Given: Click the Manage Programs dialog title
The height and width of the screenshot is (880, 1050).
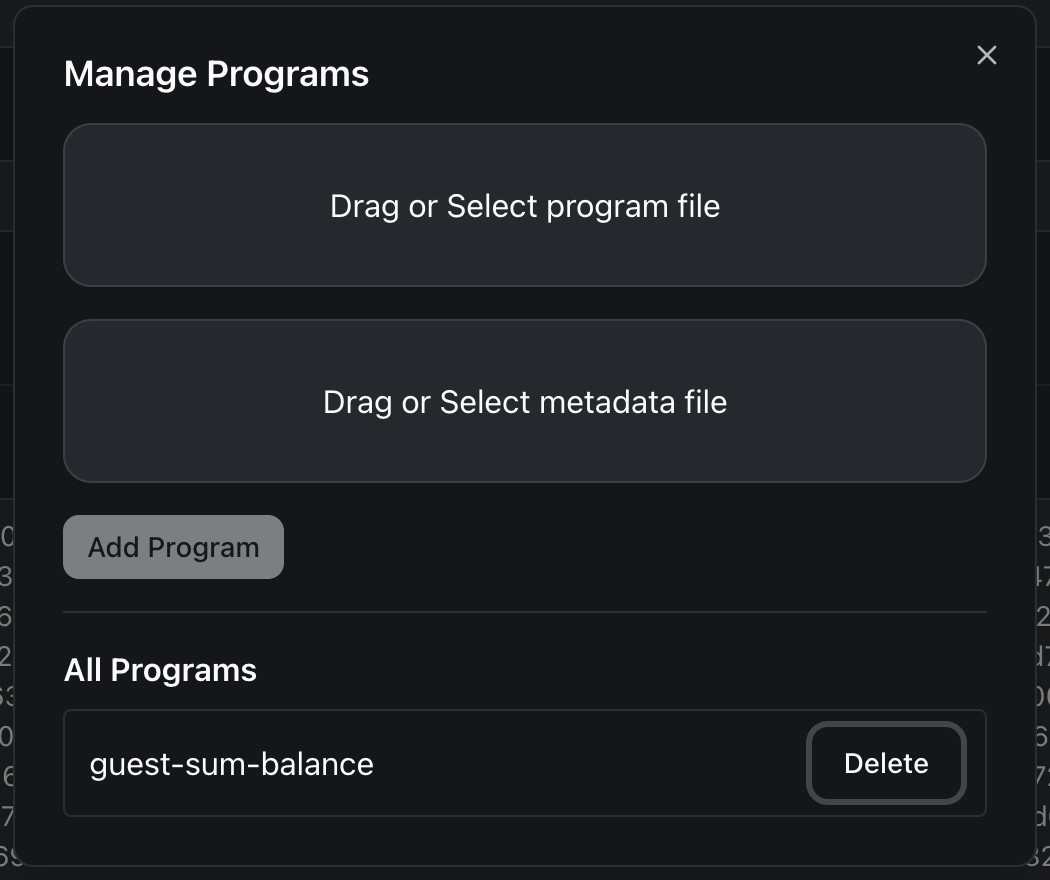Looking at the screenshot, I should coord(216,74).
